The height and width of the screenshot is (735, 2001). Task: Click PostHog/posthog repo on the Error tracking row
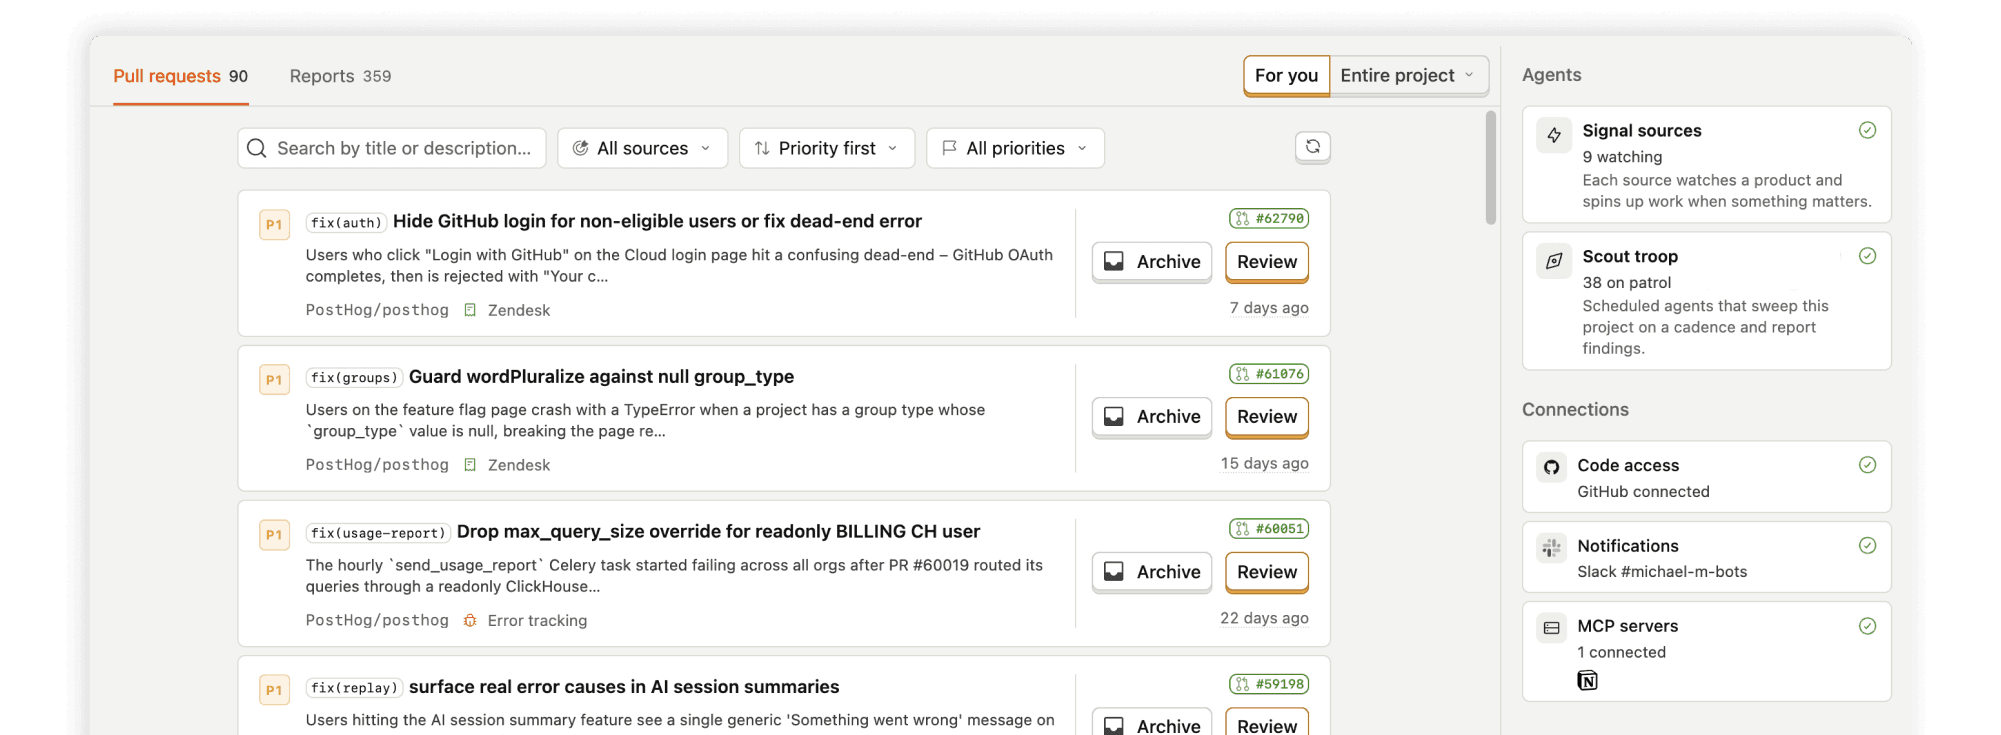pyautogui.click(x=377, y=620)
